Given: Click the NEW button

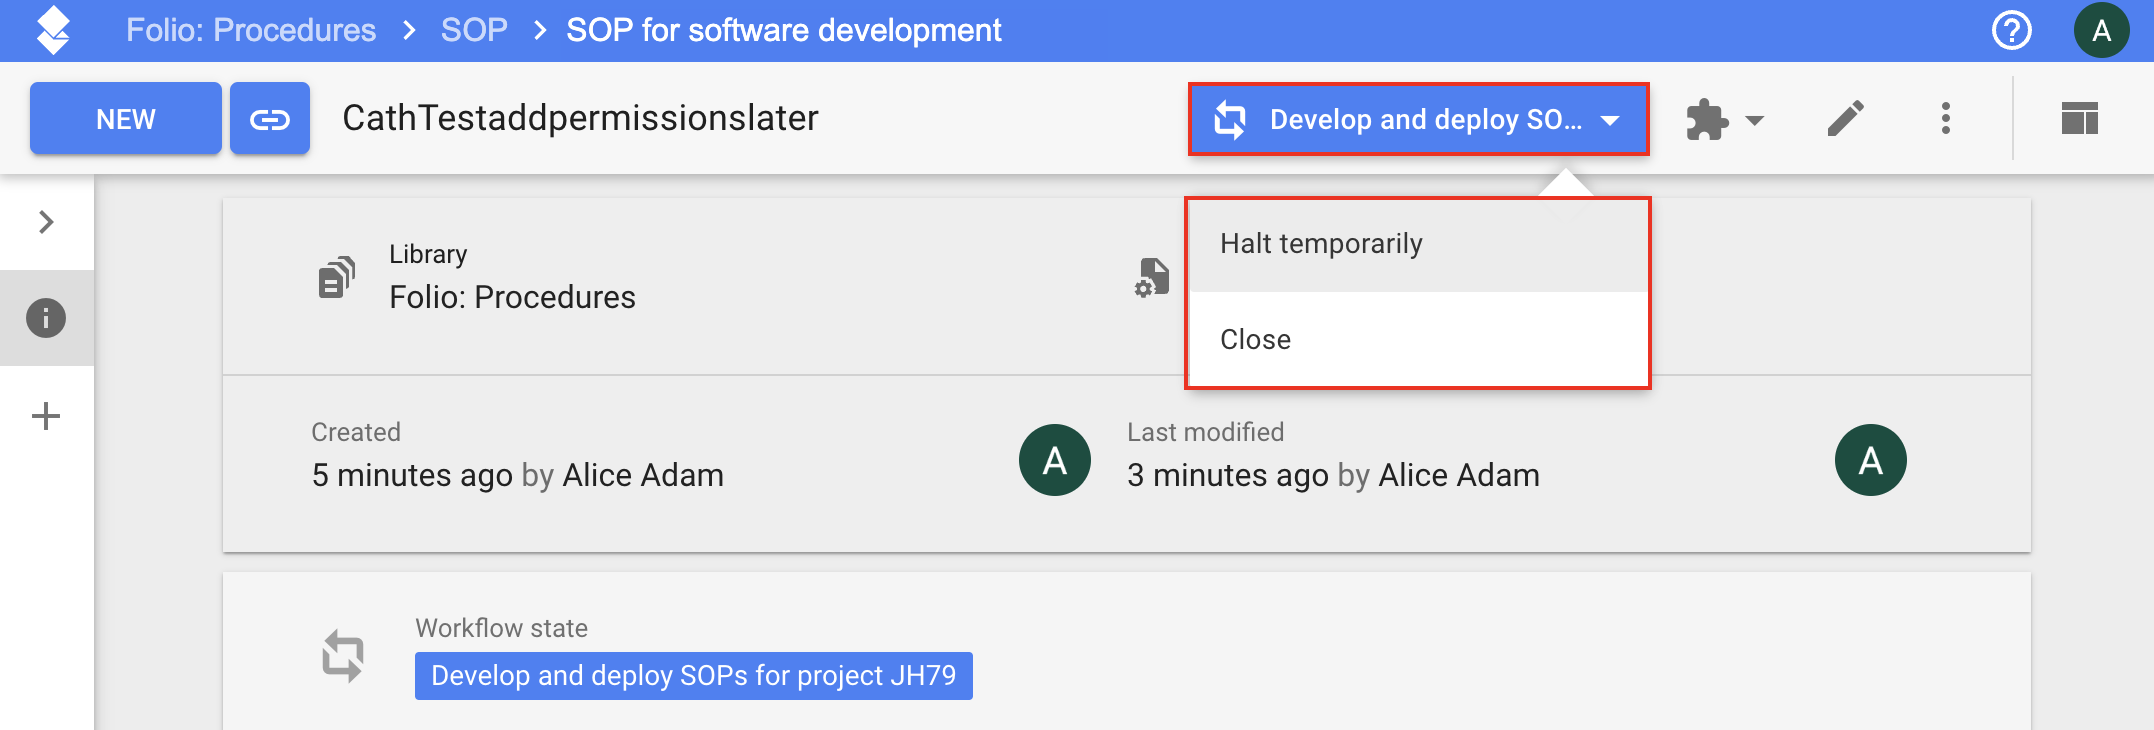Looking at the screenshot, I should tap(126, 118).
